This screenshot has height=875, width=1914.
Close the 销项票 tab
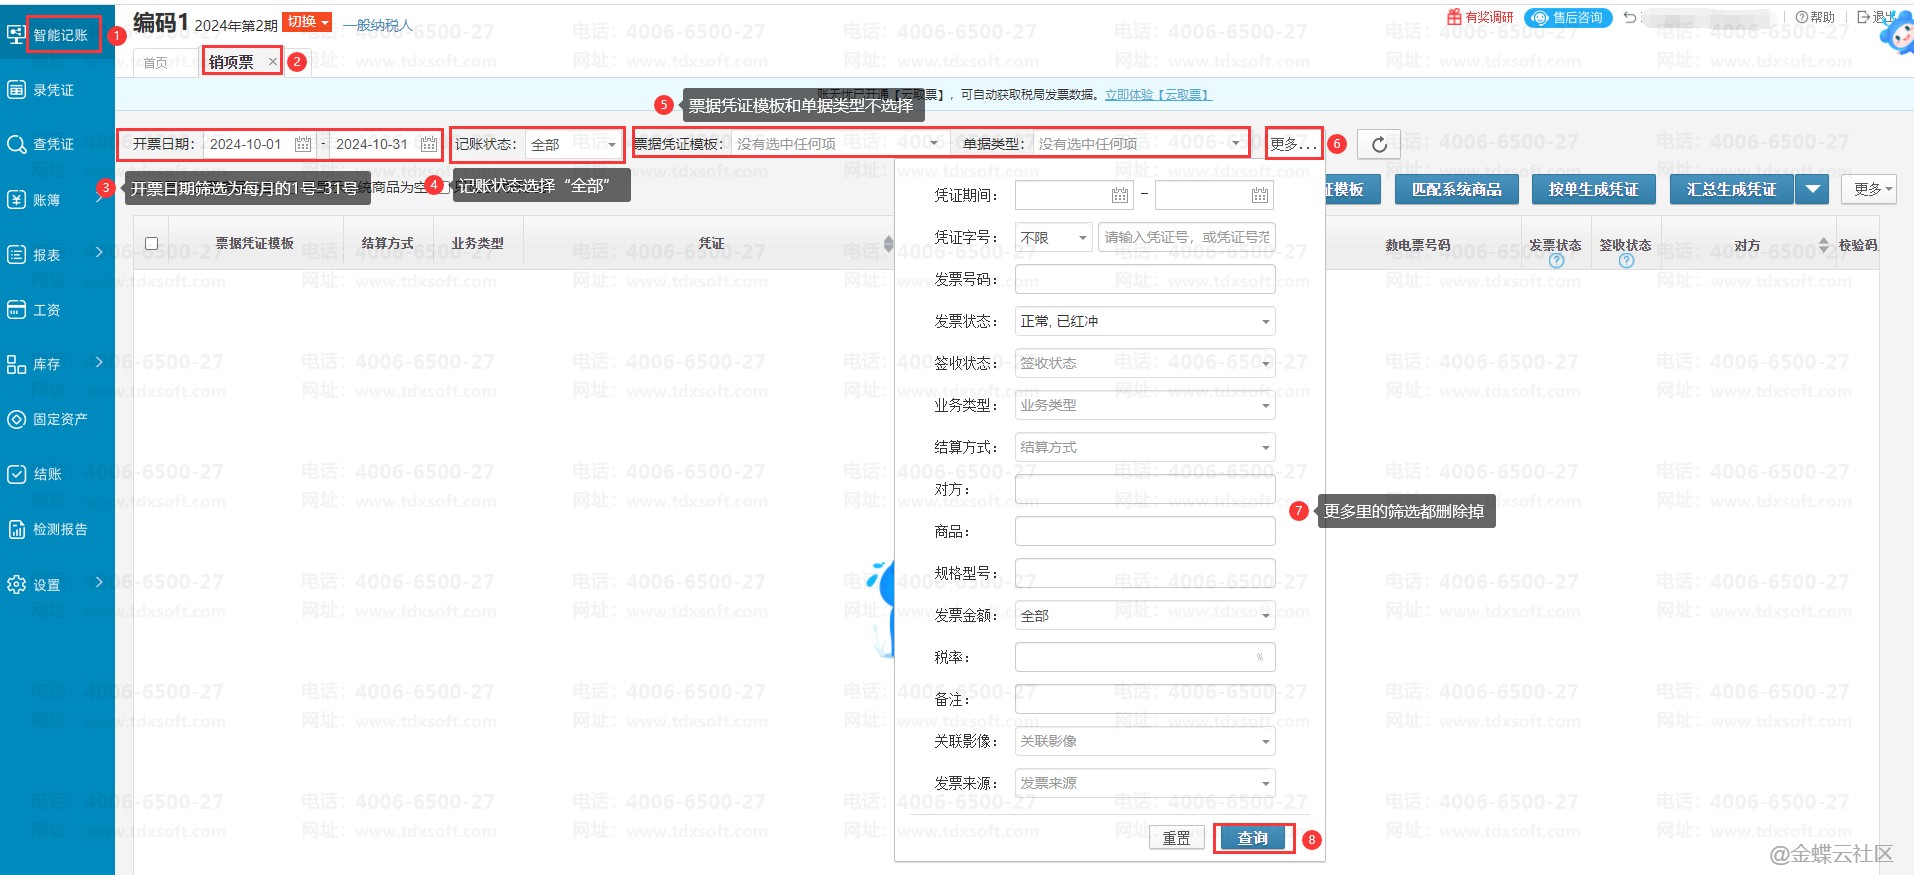point(272,62)
